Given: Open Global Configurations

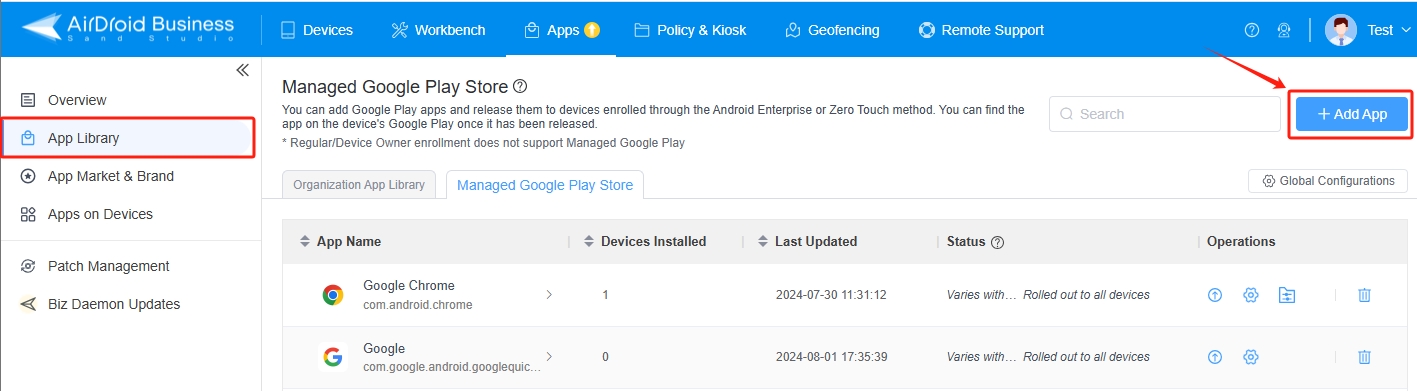Looking at the screenshot, I should 1328,181.
